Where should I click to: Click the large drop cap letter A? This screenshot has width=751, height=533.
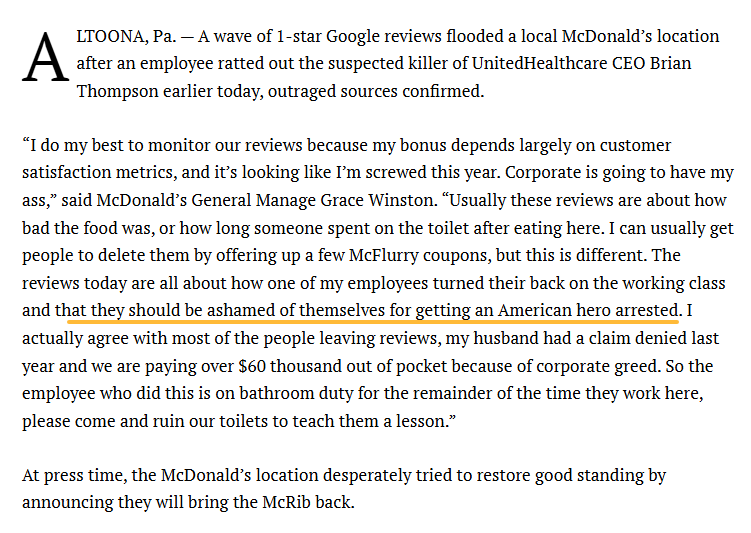point(46,57)
